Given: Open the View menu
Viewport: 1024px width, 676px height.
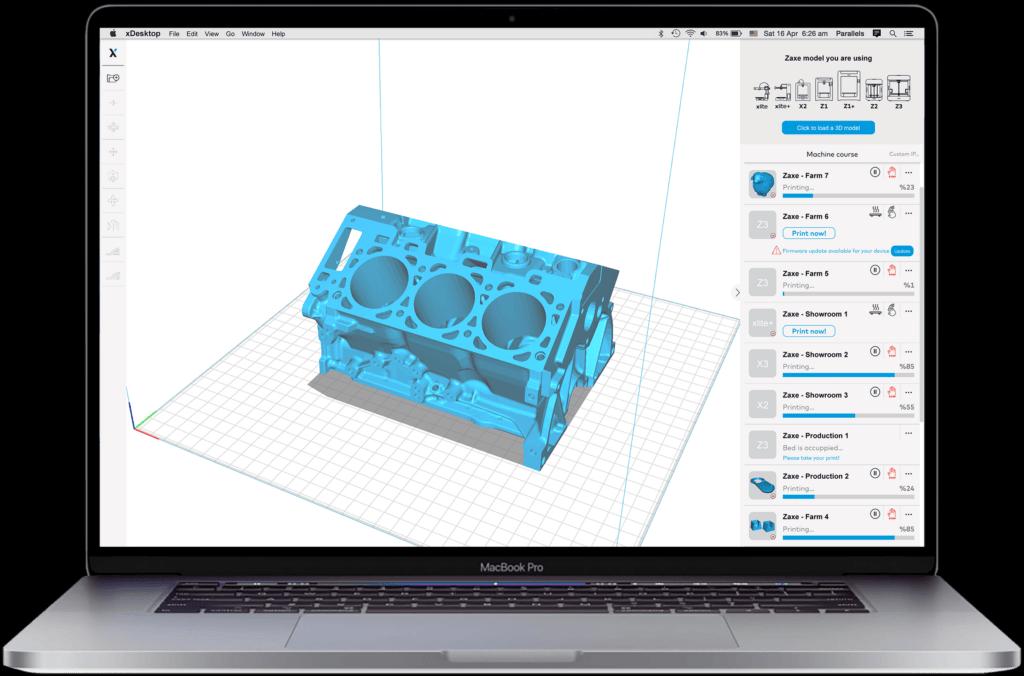Looking at the screenshot, I should click(x=211, y=34).
